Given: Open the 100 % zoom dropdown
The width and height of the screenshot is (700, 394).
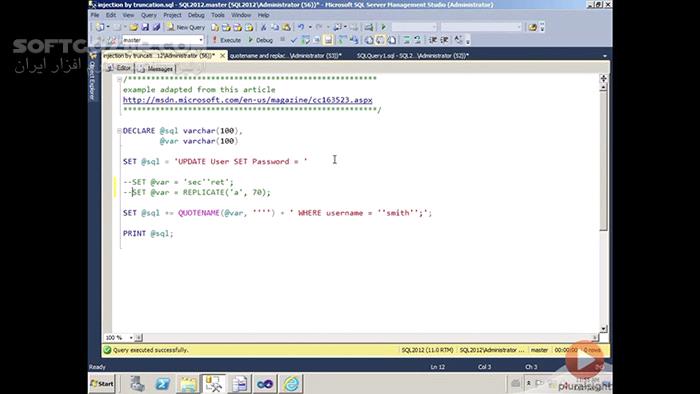Looking at the screenshot, I should coord(131,338).
